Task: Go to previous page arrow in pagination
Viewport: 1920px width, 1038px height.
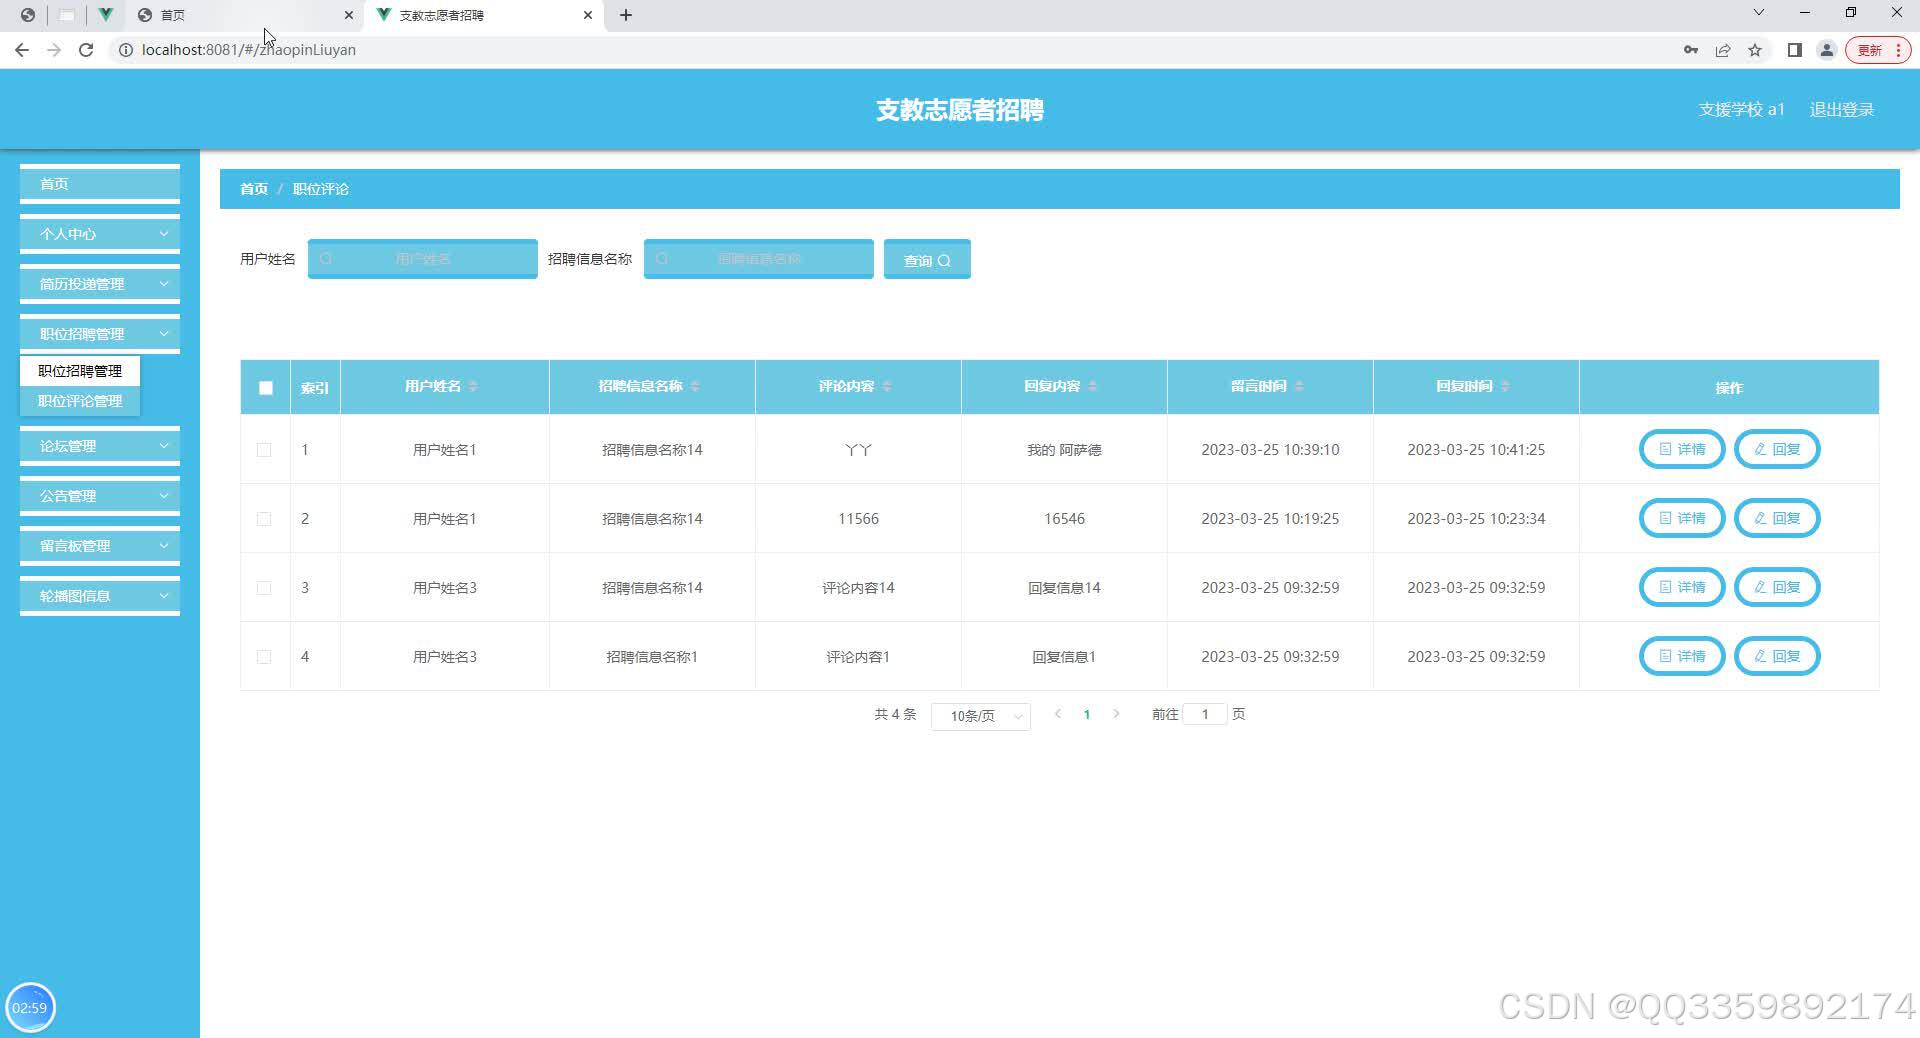Action: click(1058, 714)
